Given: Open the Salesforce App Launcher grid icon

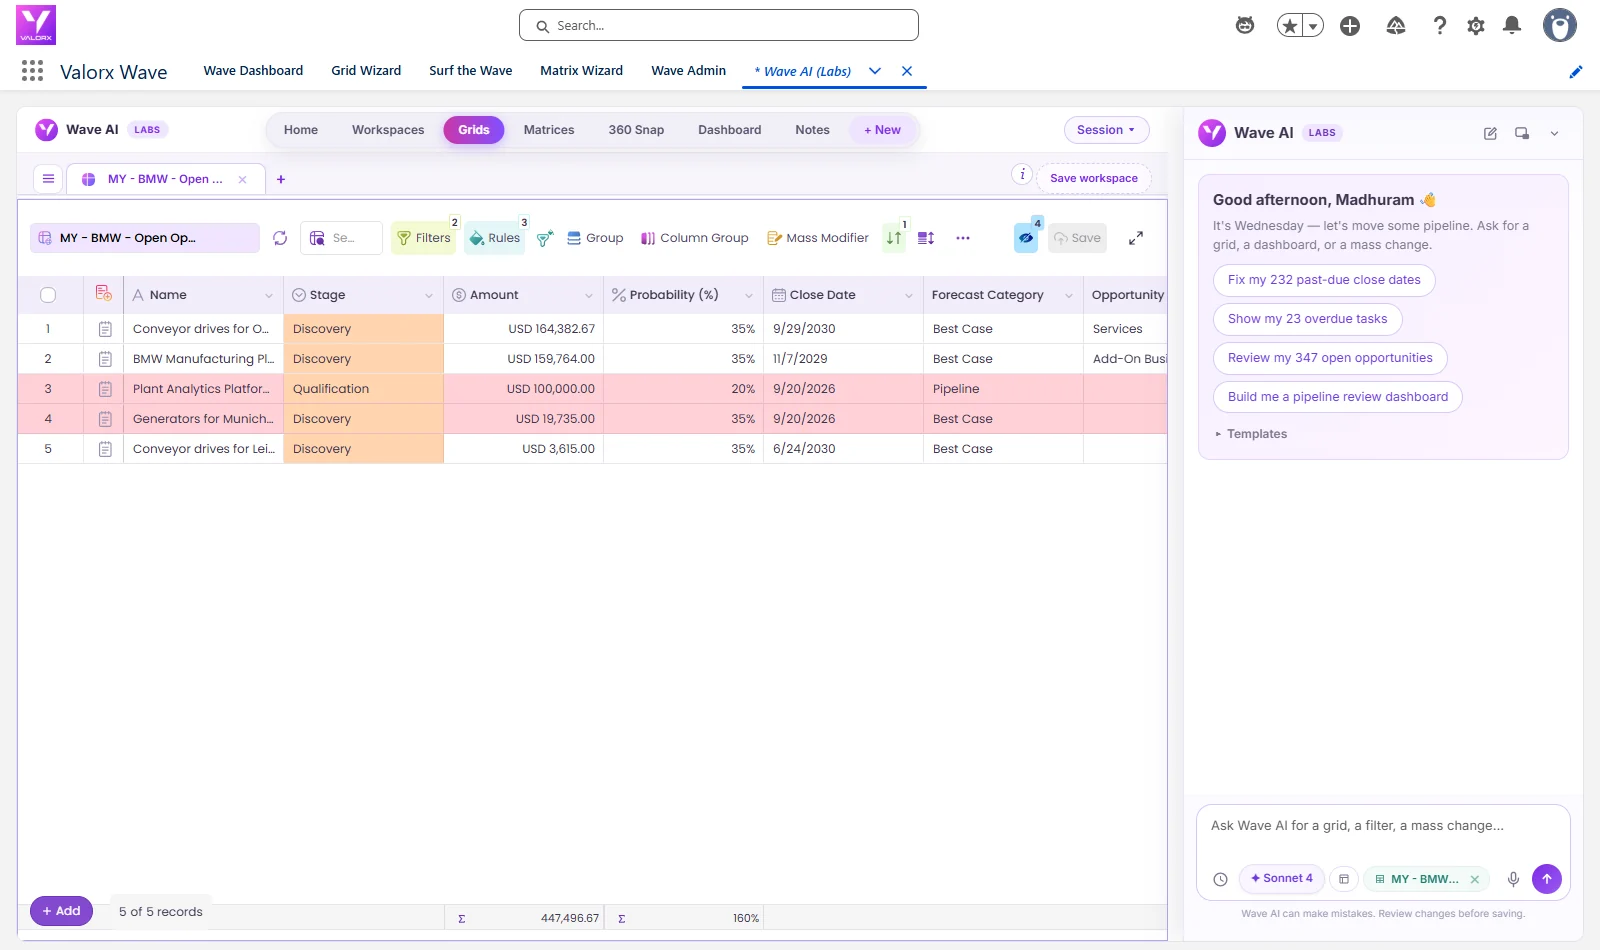Looking at the screenshot, I should coord(32,71).
